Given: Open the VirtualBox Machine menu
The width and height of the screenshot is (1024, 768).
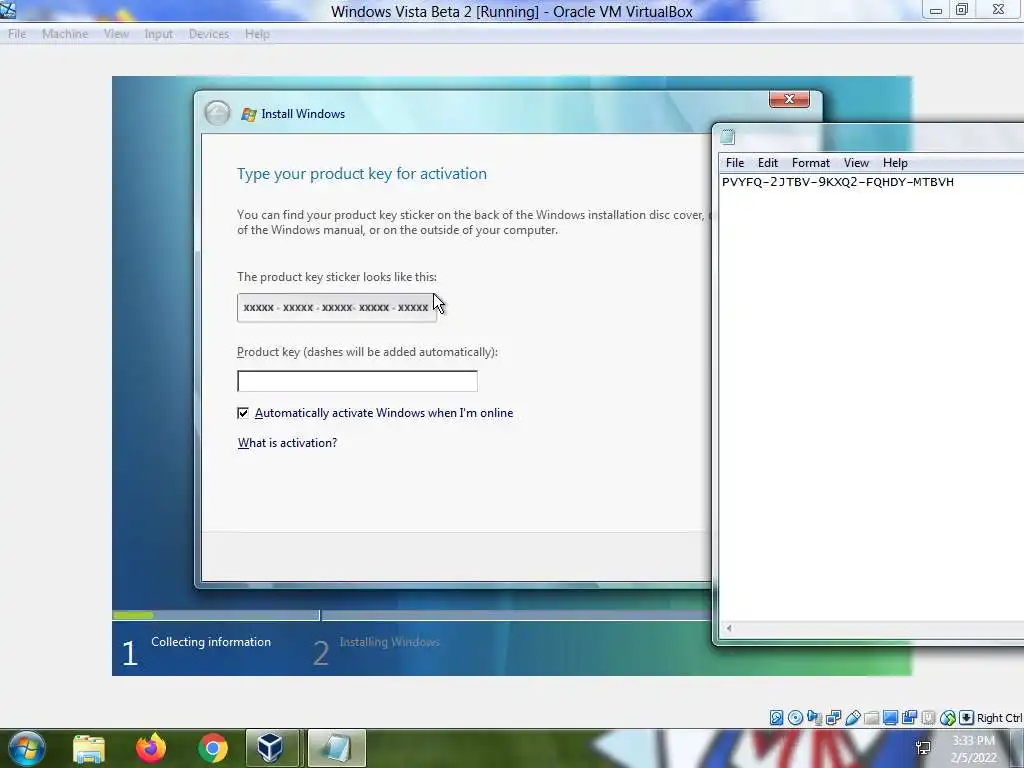Looking at the screenshot, I should click(x=65, y=34).
